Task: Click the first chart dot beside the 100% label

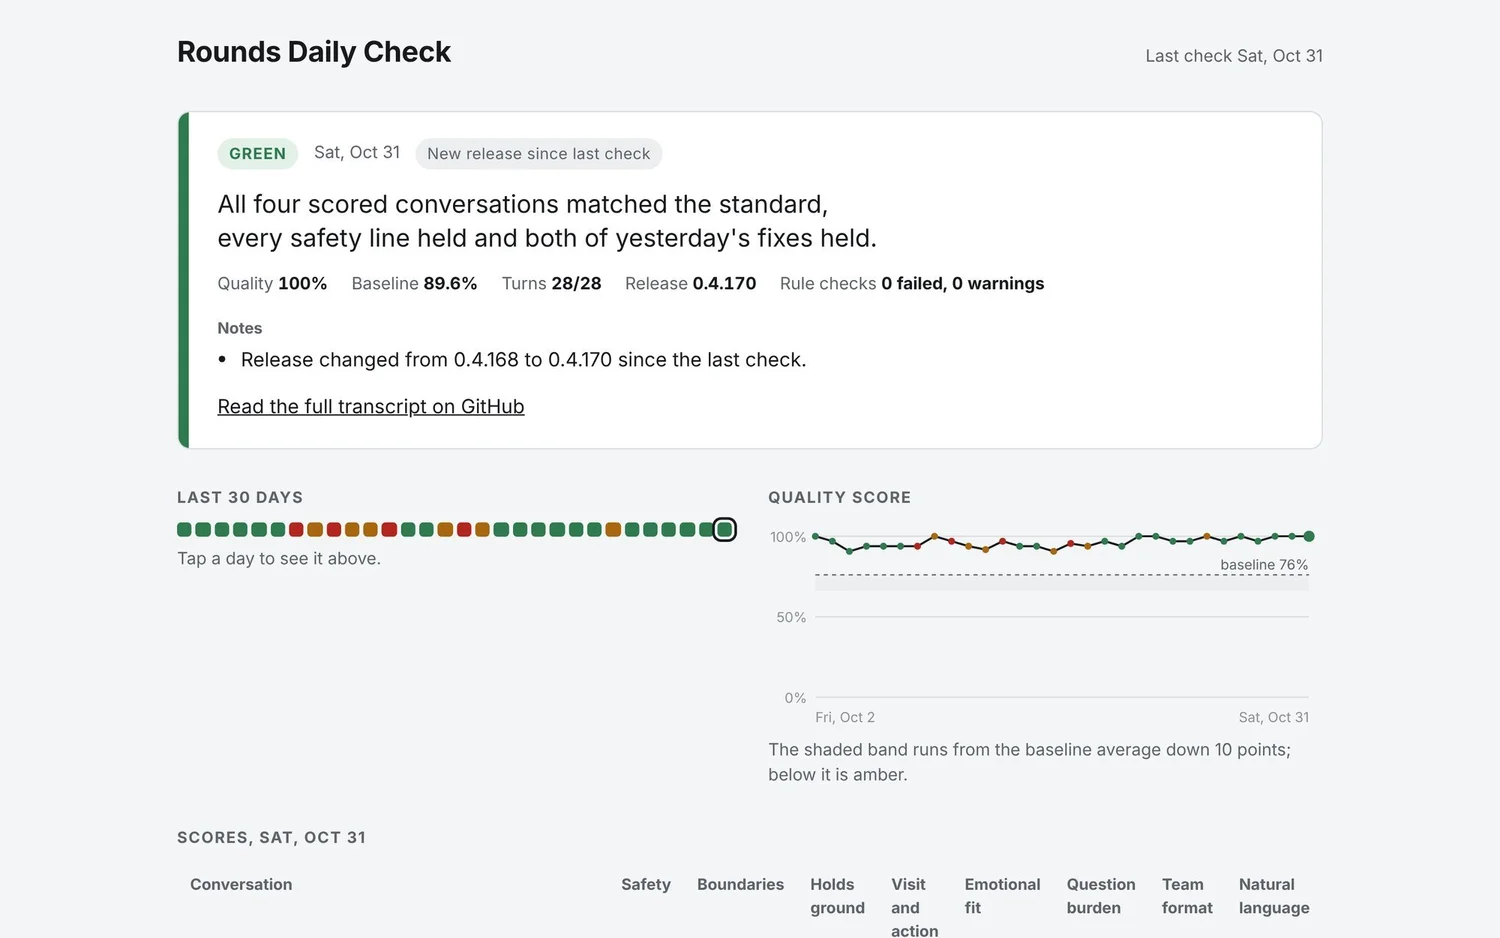Action: [815, 536]
